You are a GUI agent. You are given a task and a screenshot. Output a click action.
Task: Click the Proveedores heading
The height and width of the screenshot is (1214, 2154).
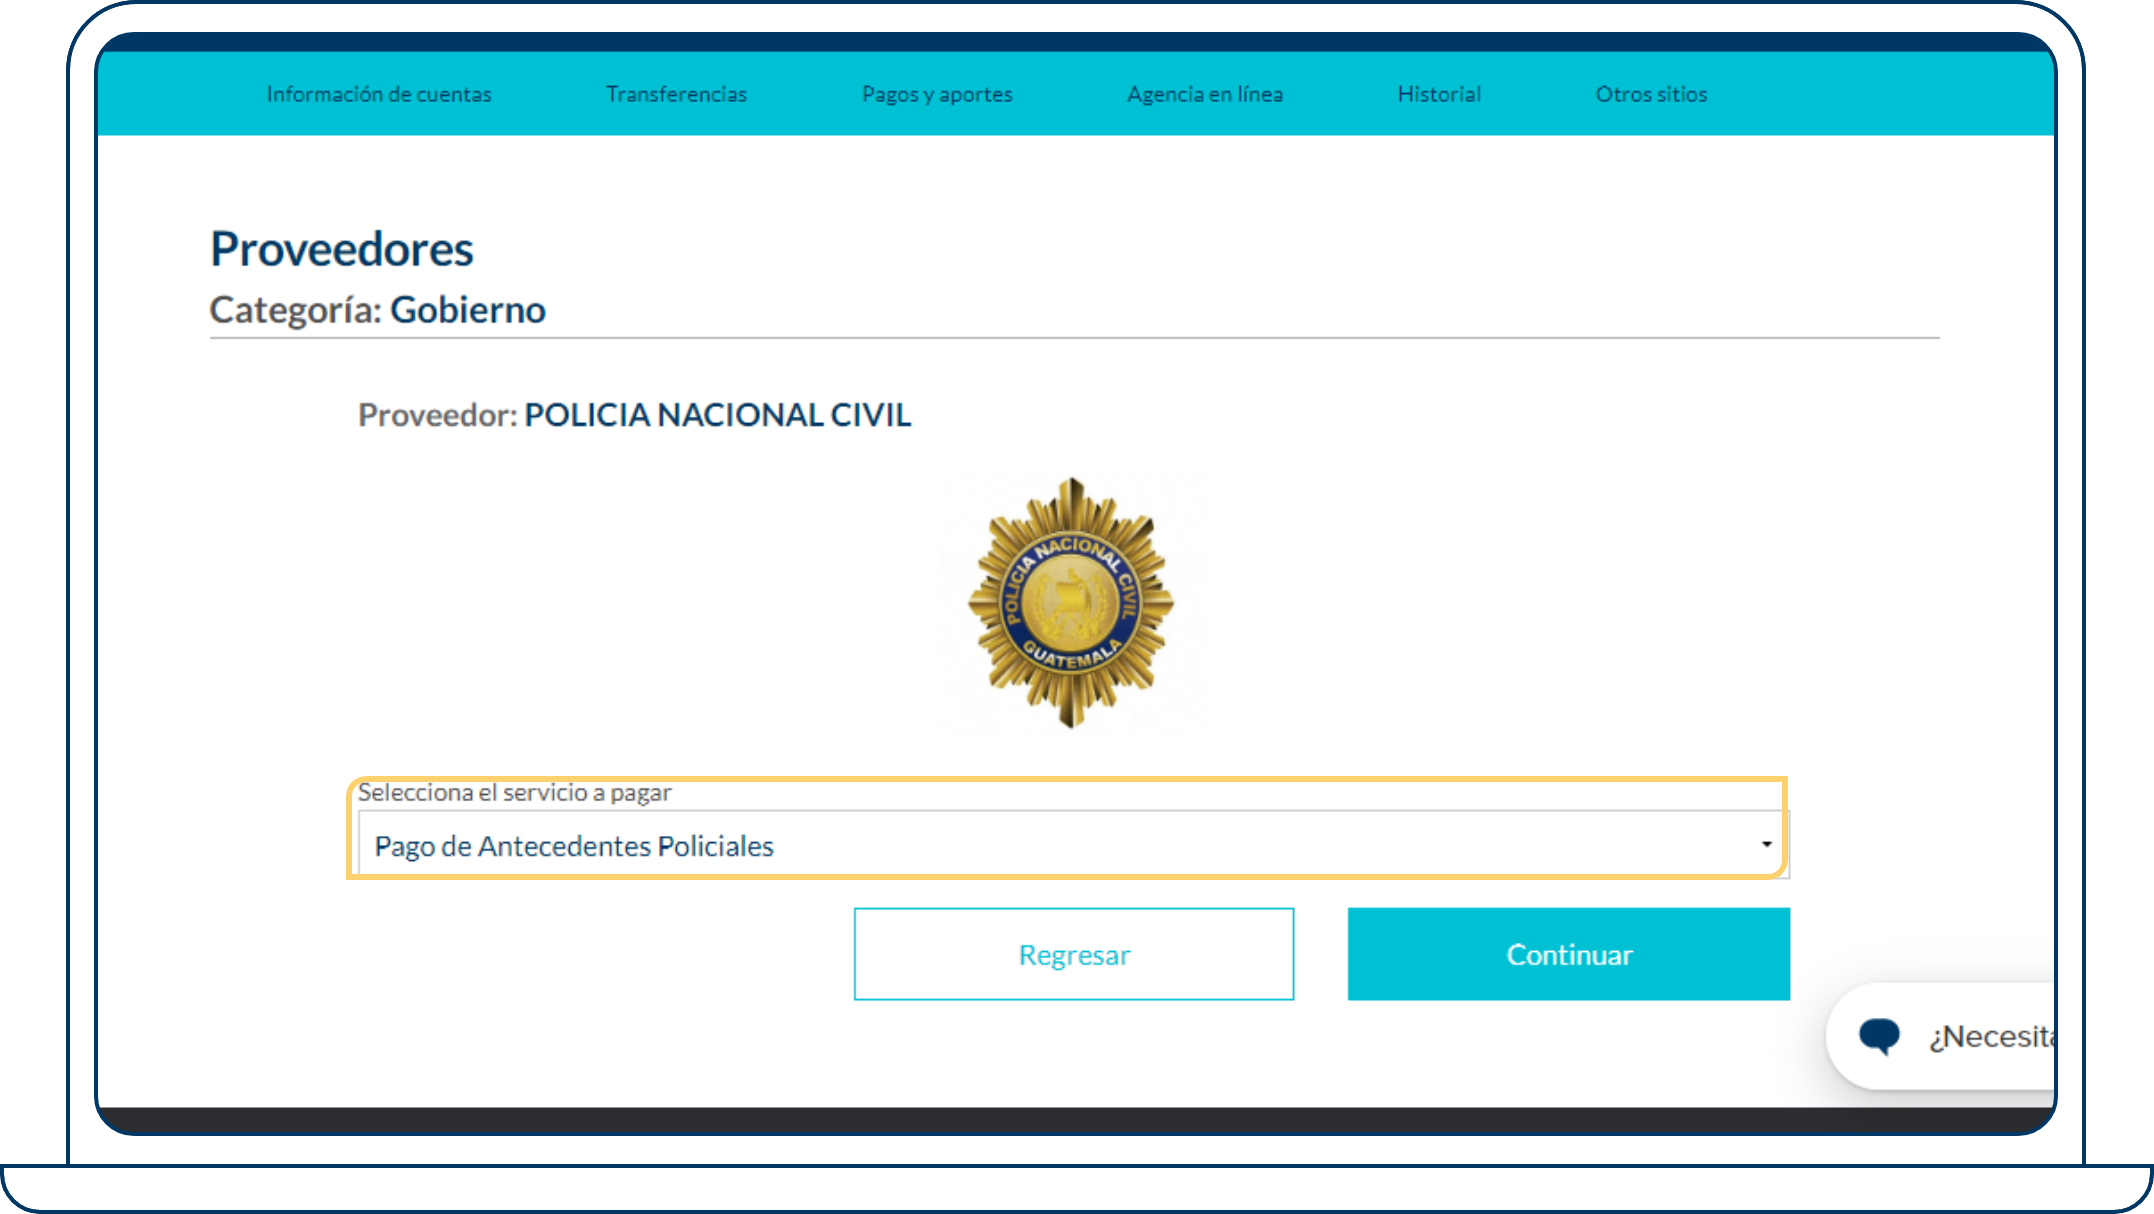[x=342, y=249]
